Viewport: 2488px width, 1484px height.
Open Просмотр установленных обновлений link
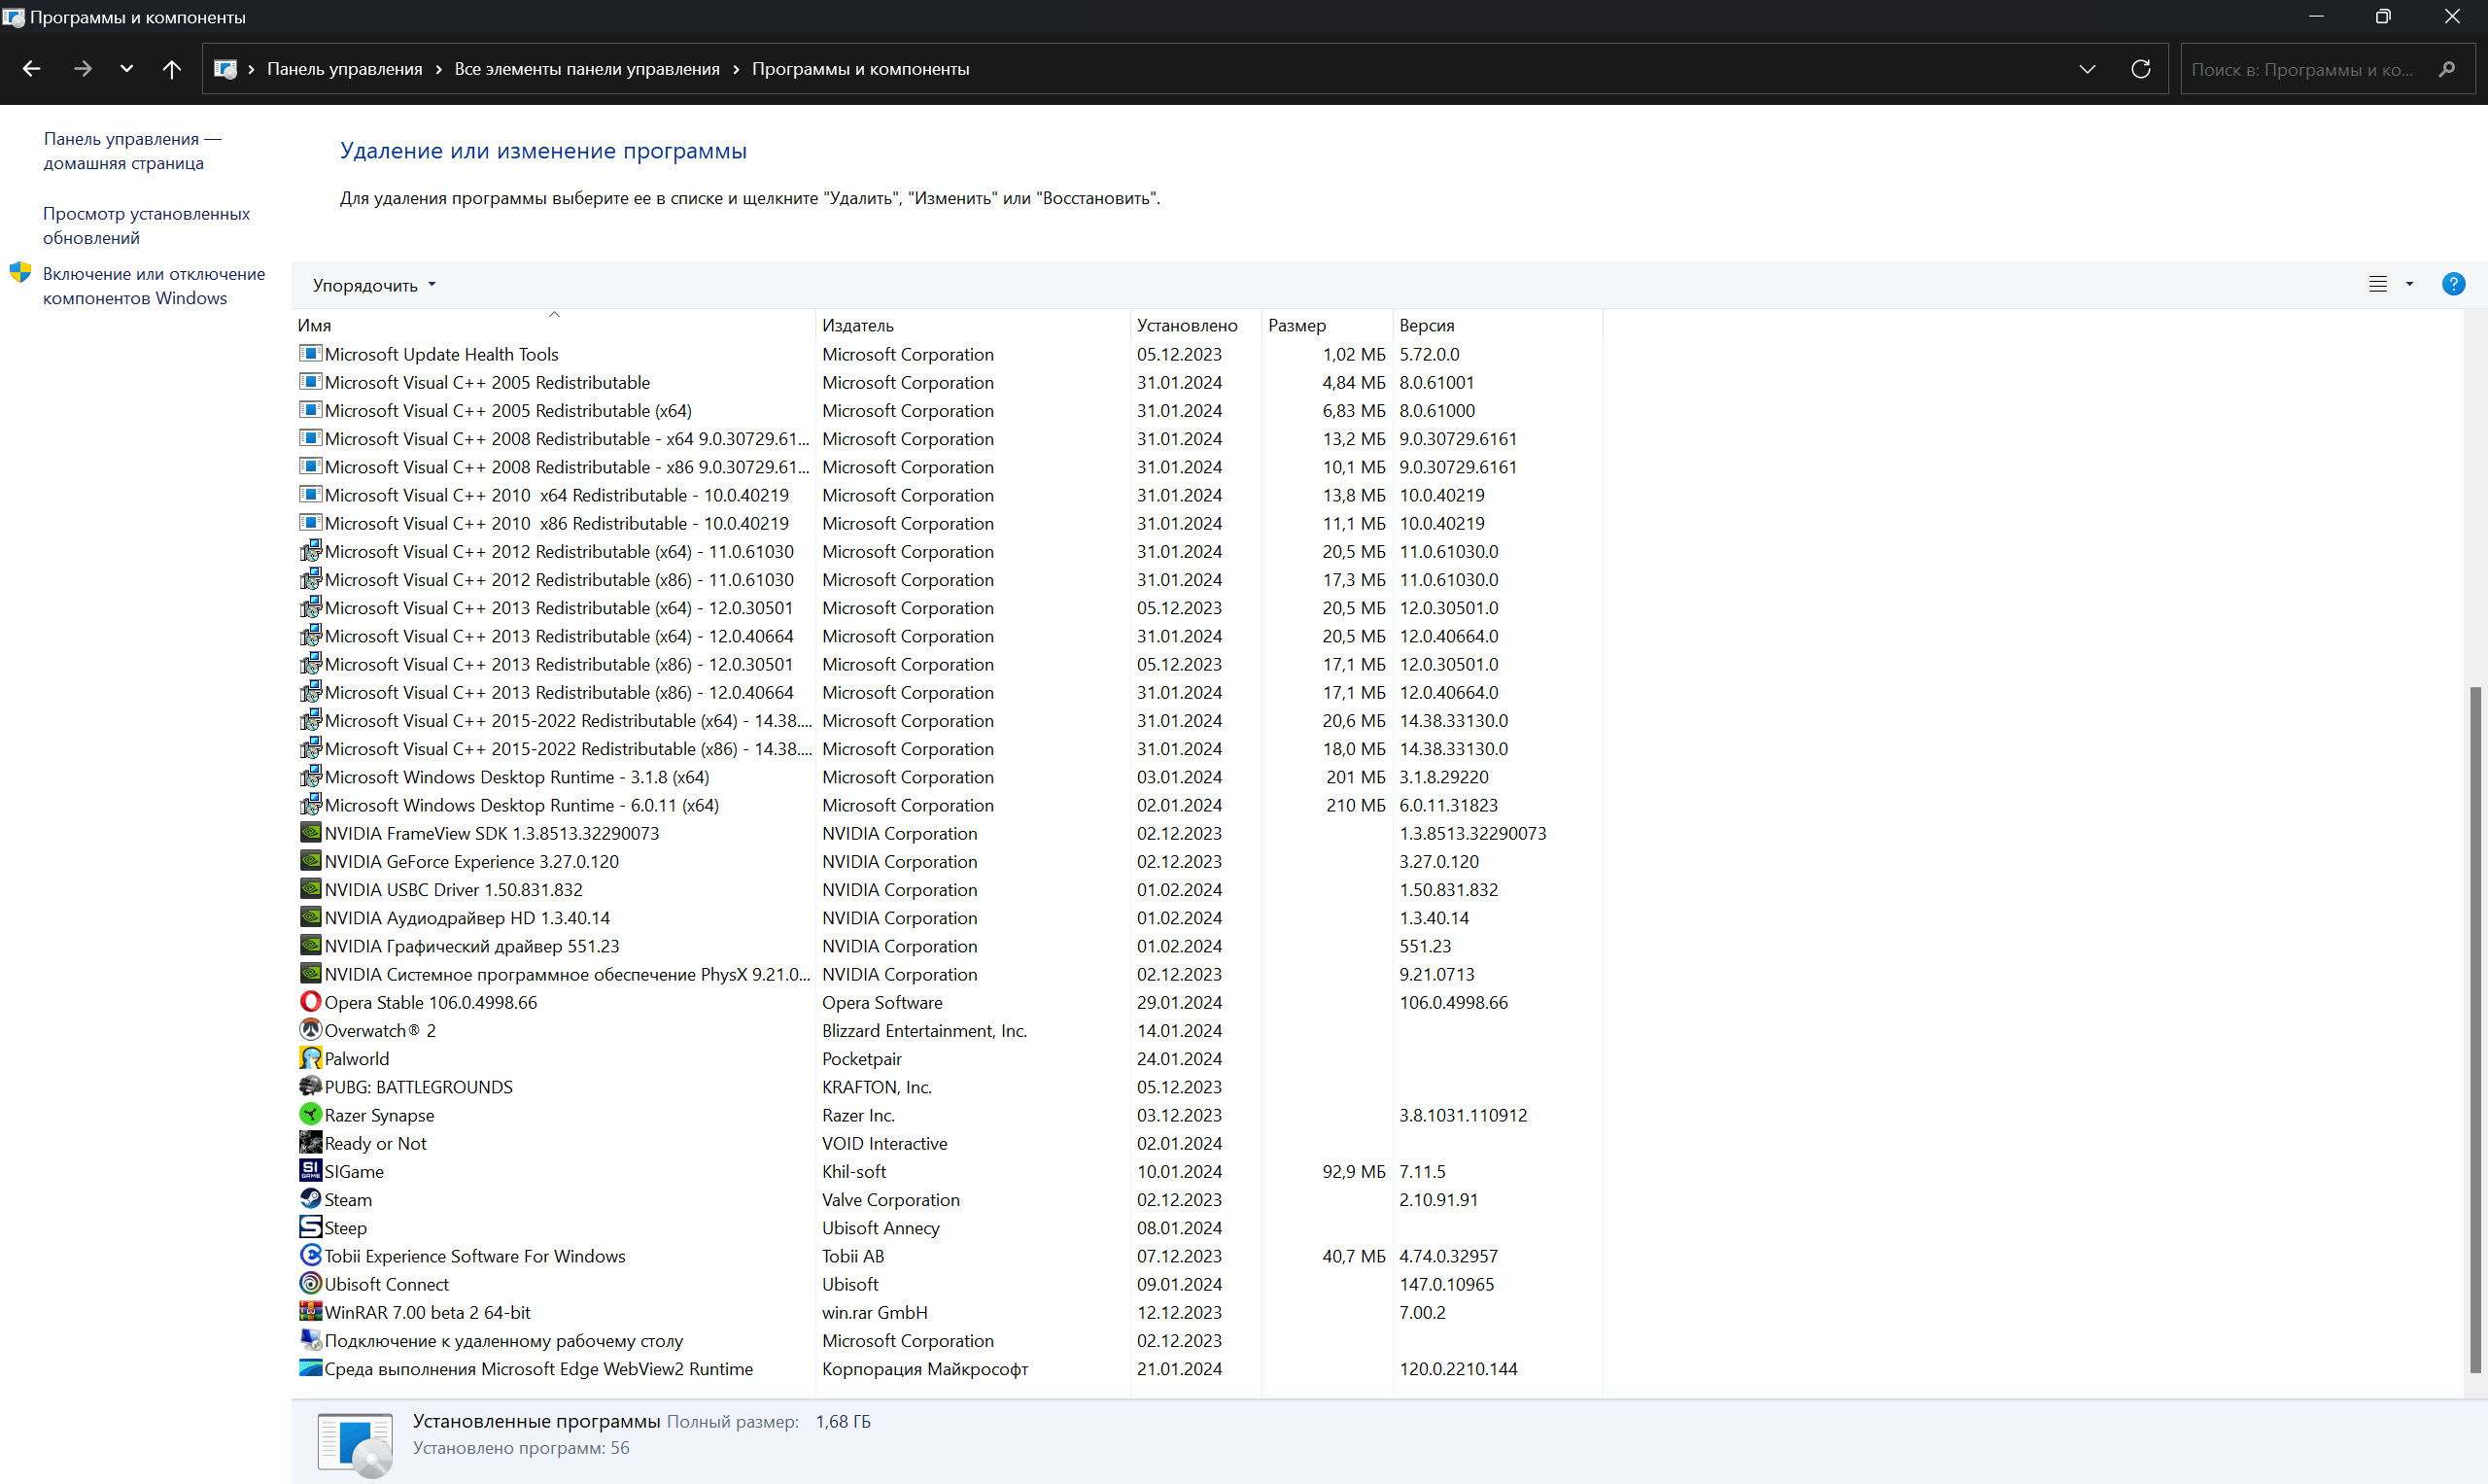(x=146, y=225)
